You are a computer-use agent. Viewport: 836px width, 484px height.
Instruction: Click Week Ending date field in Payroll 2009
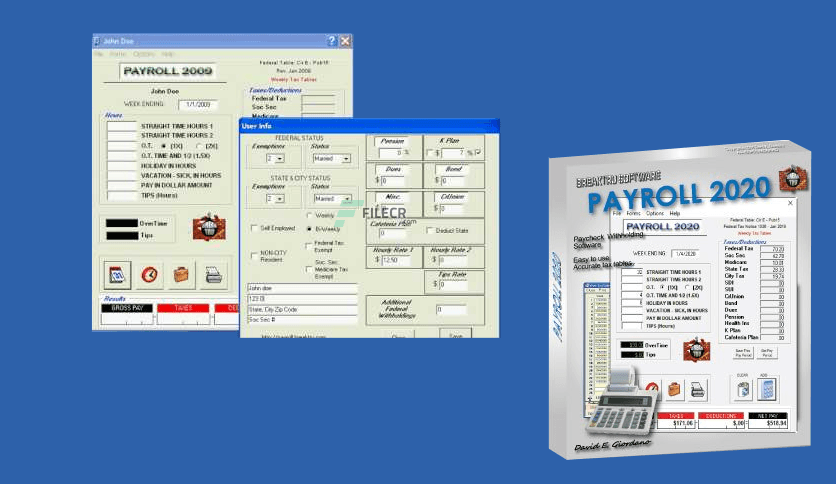(x=198, y=104)
